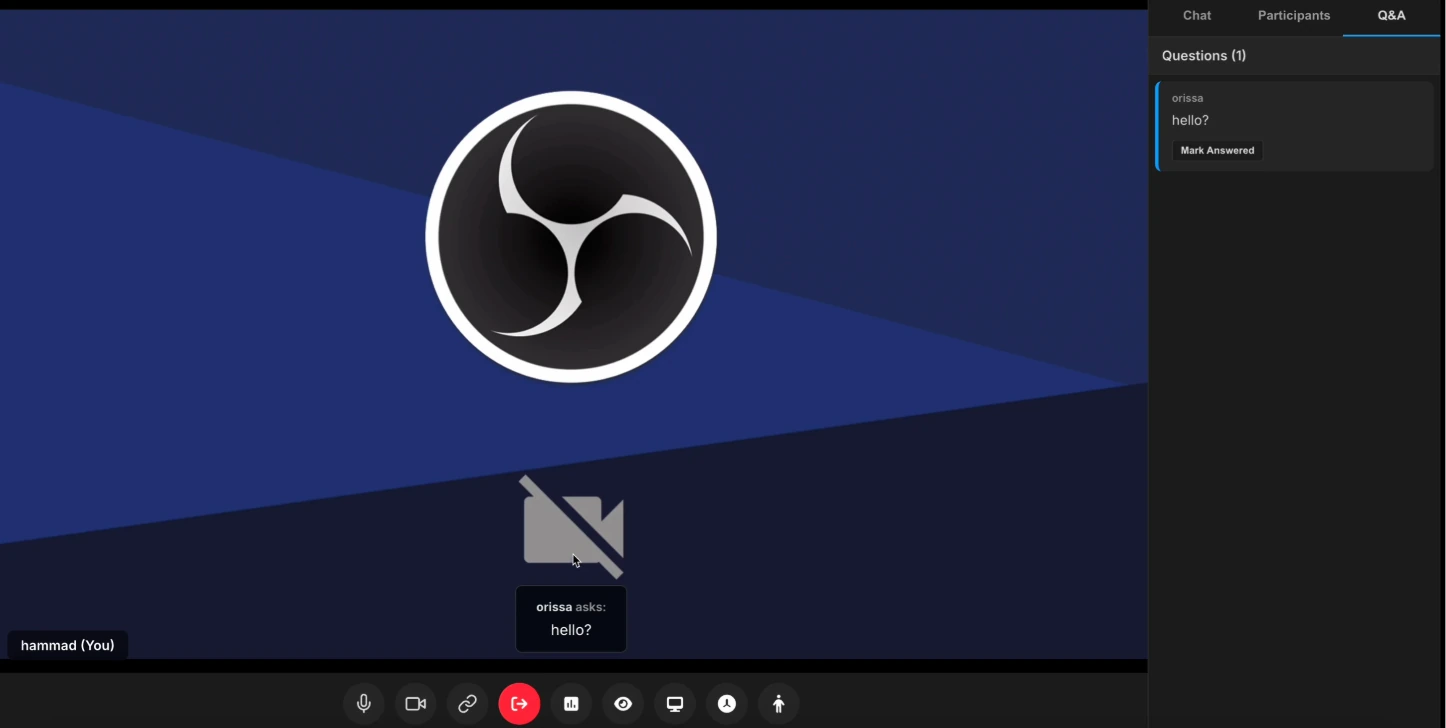1446x728 pixels.
Task: Click the 'orissa asks:' overlay popup
Action: [571, 619]
